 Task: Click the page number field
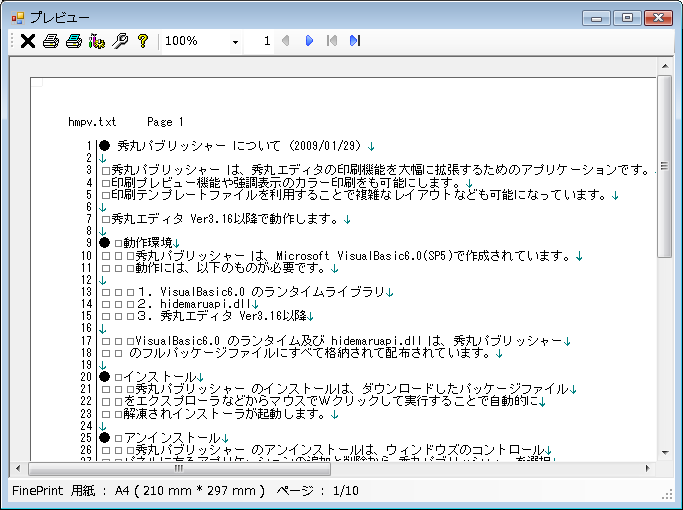pos(262,41)
